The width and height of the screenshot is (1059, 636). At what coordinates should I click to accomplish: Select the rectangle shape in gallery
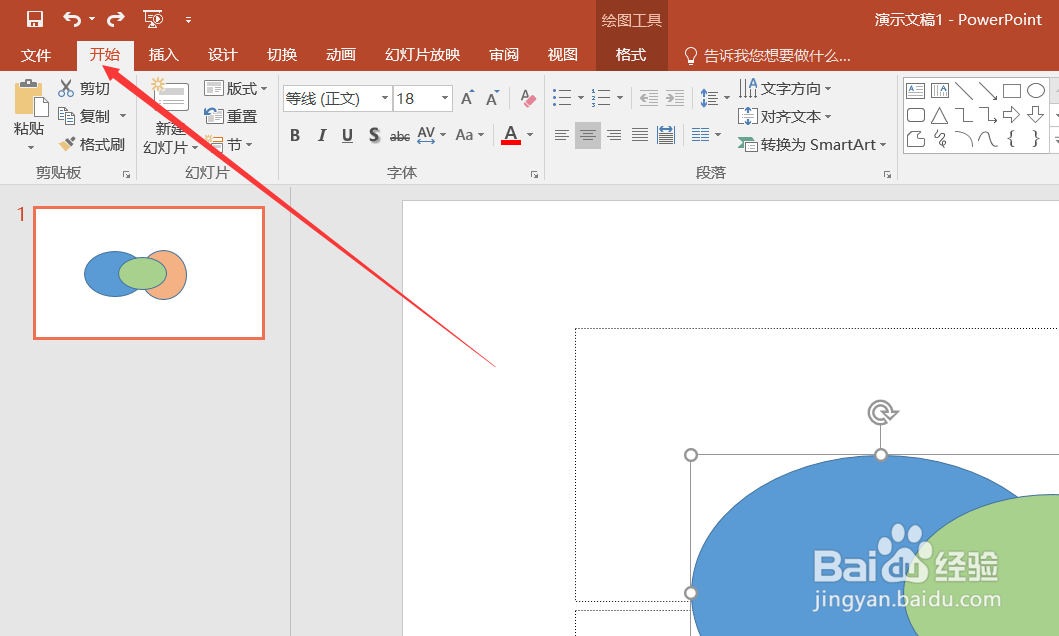tap(1012, 90)
